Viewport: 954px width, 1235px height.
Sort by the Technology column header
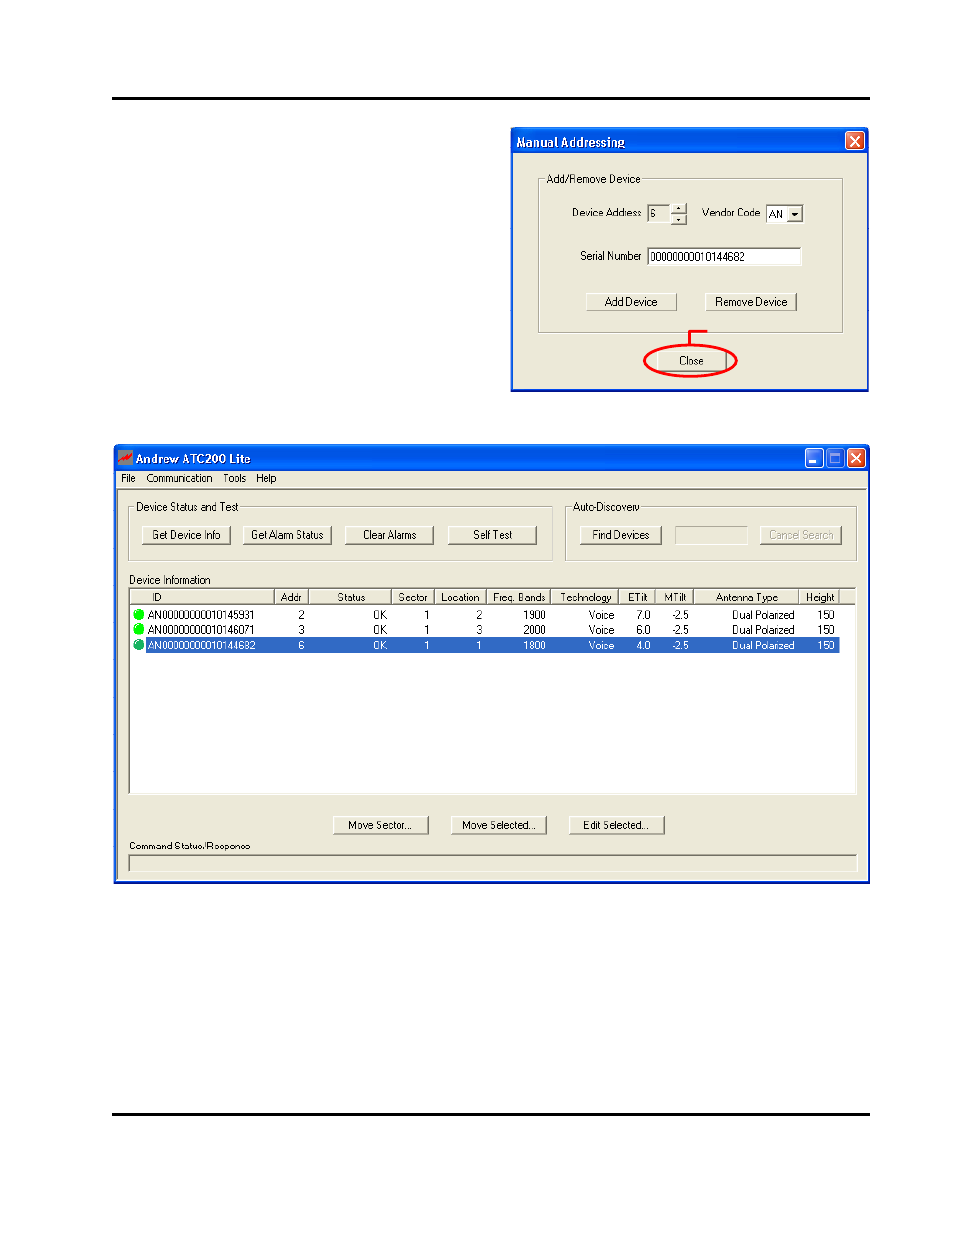coord(585,597)
